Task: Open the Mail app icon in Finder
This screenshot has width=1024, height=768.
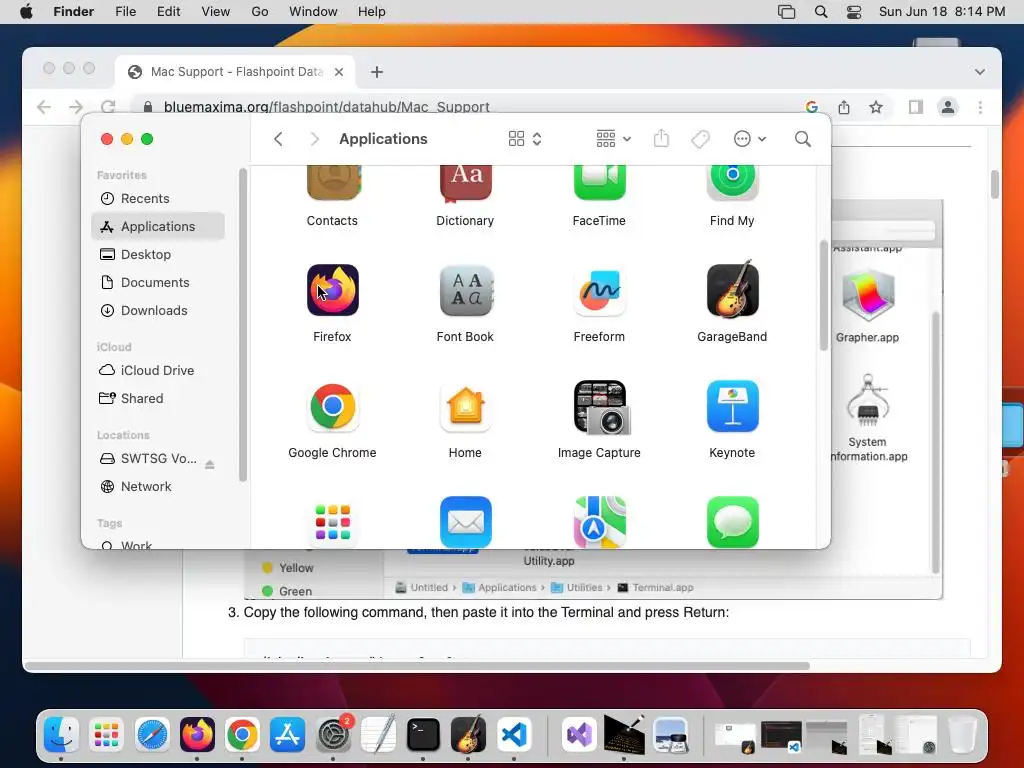Action: click(465, 522)
